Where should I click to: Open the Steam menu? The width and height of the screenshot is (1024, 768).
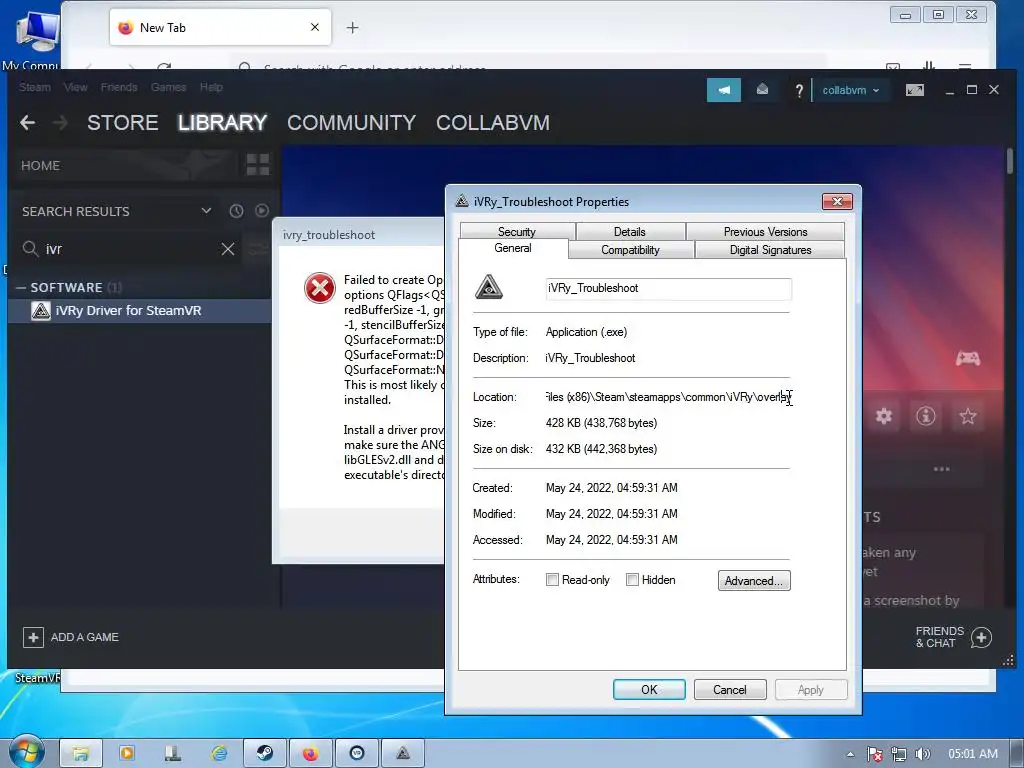pos(35,87)
